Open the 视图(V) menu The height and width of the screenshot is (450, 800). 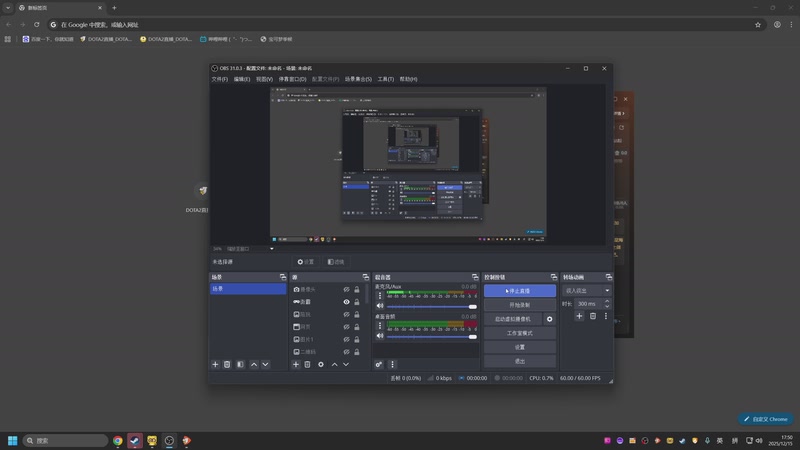click(x=264, y=79)
